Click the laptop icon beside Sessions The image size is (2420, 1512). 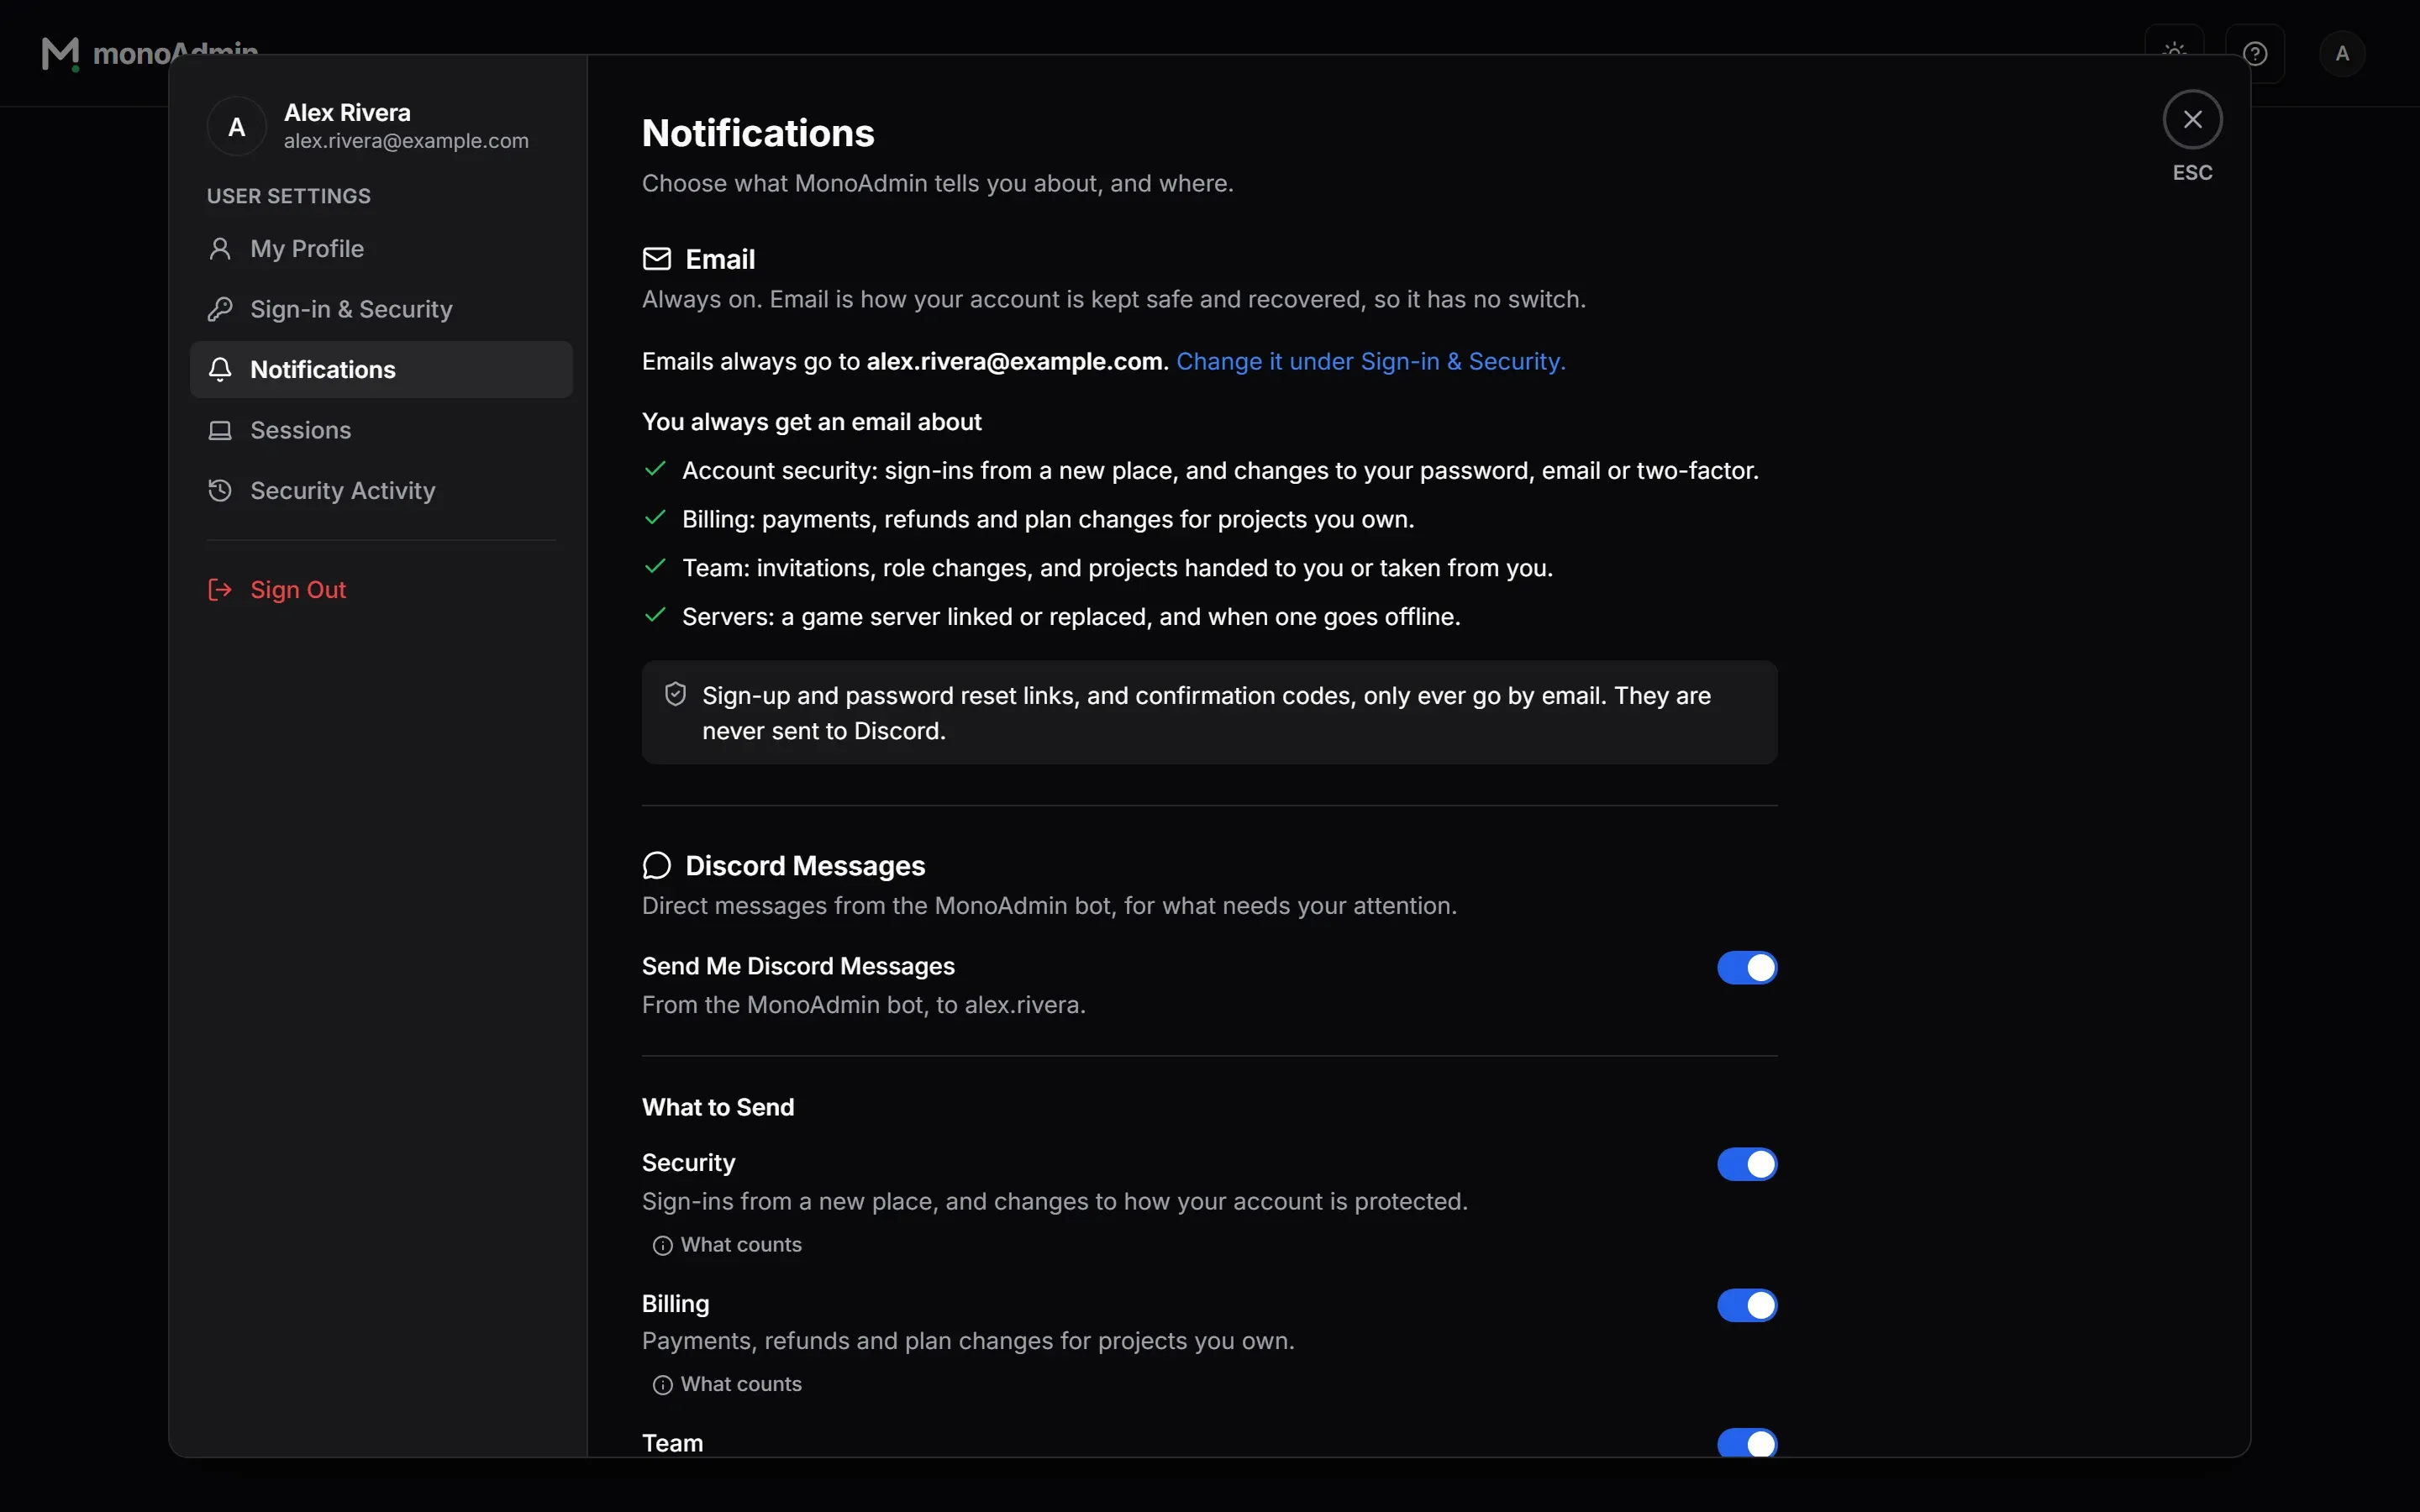pyautogui.click(x=220, y=430)
